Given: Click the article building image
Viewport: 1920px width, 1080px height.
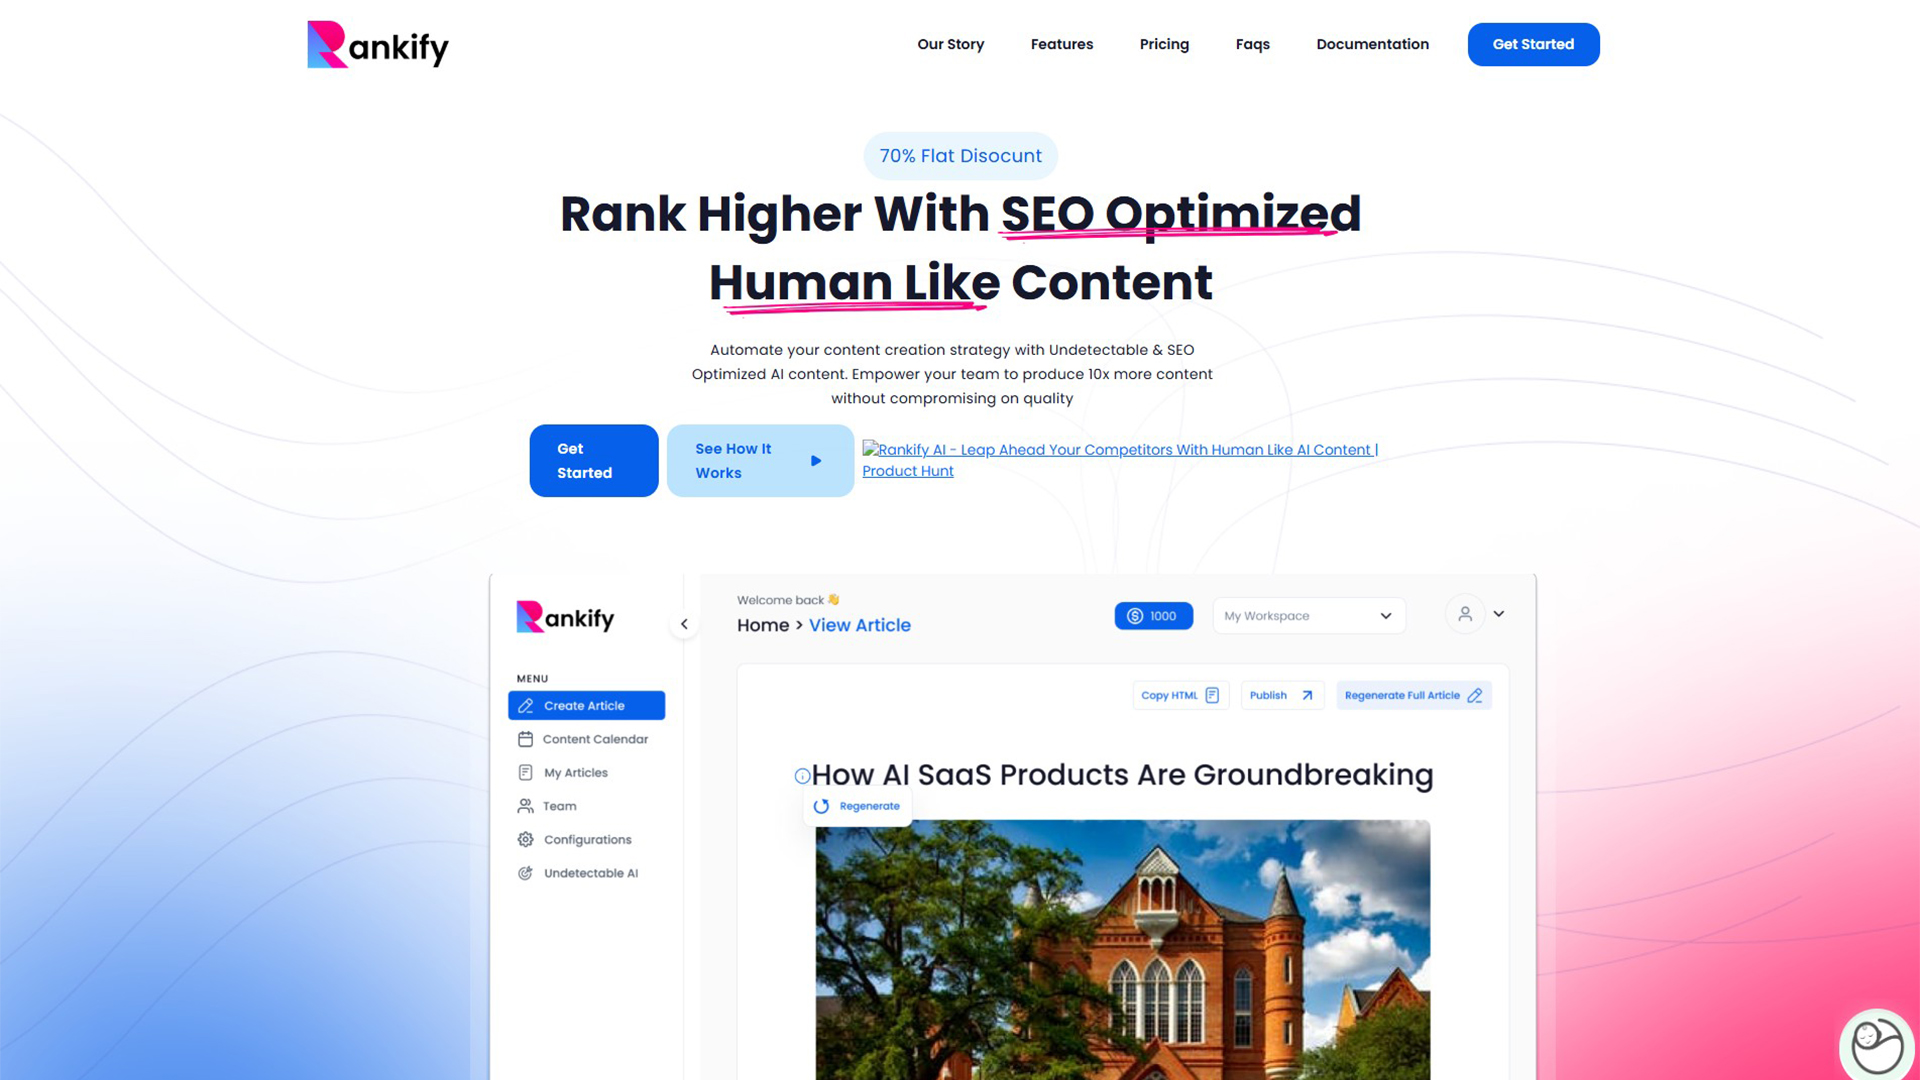Looking at the screenshot, I should pyautogui.click(x=1122, y=950).
